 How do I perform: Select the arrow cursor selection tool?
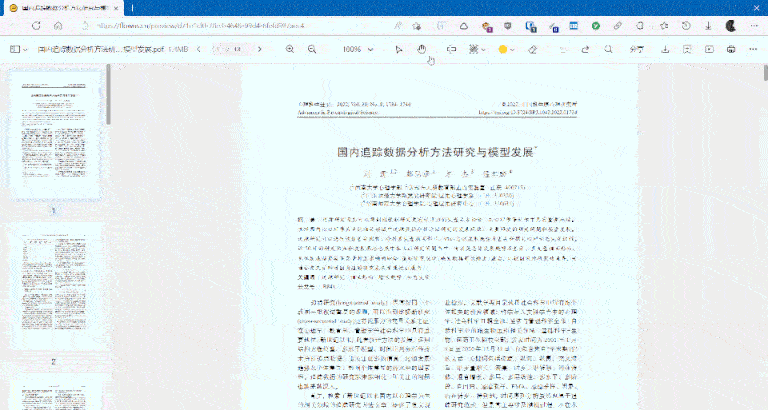(399, 49)
